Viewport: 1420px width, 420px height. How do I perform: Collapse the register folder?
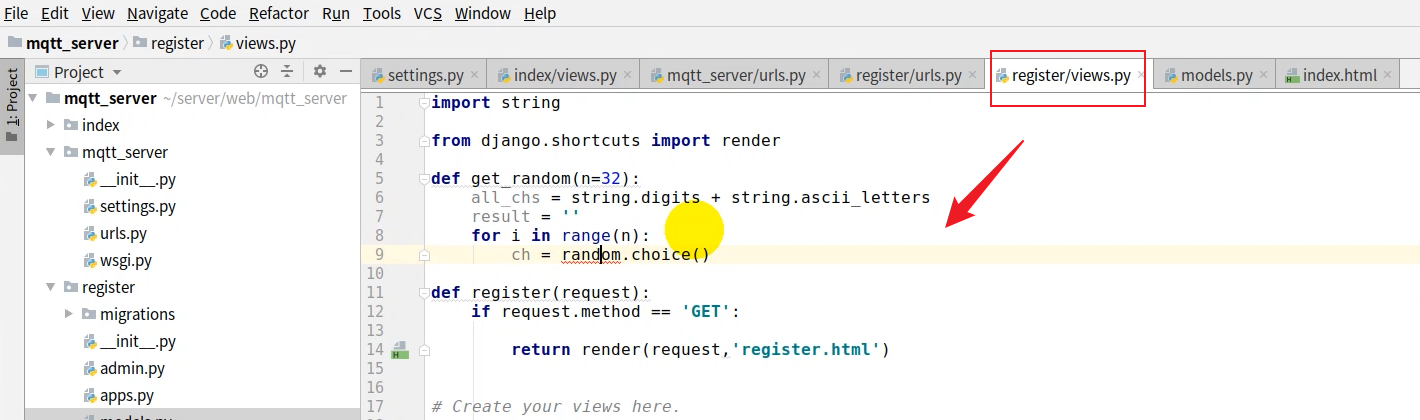pos(51,287)
